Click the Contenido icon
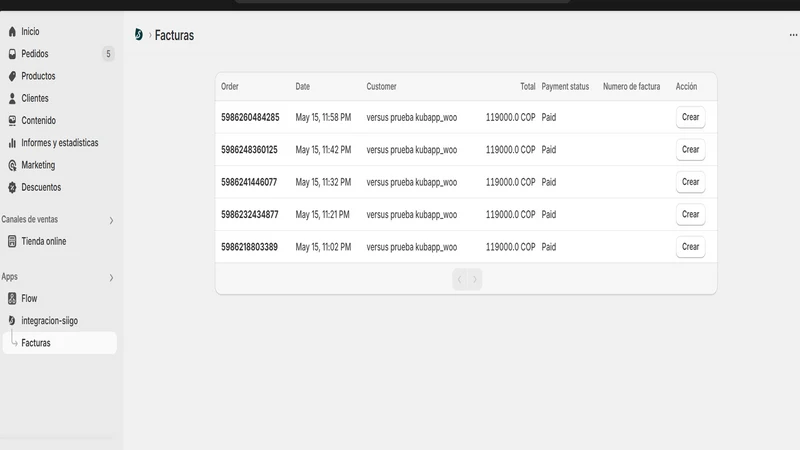The height and width of the screenshot is (450, 800). coord(12,120)
